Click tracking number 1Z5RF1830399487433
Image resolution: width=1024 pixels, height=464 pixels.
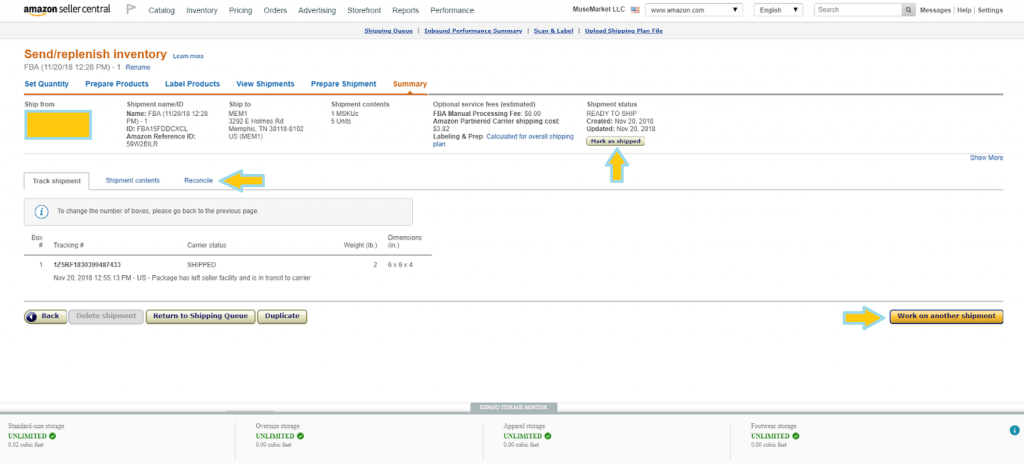click(x=87, y=265)
